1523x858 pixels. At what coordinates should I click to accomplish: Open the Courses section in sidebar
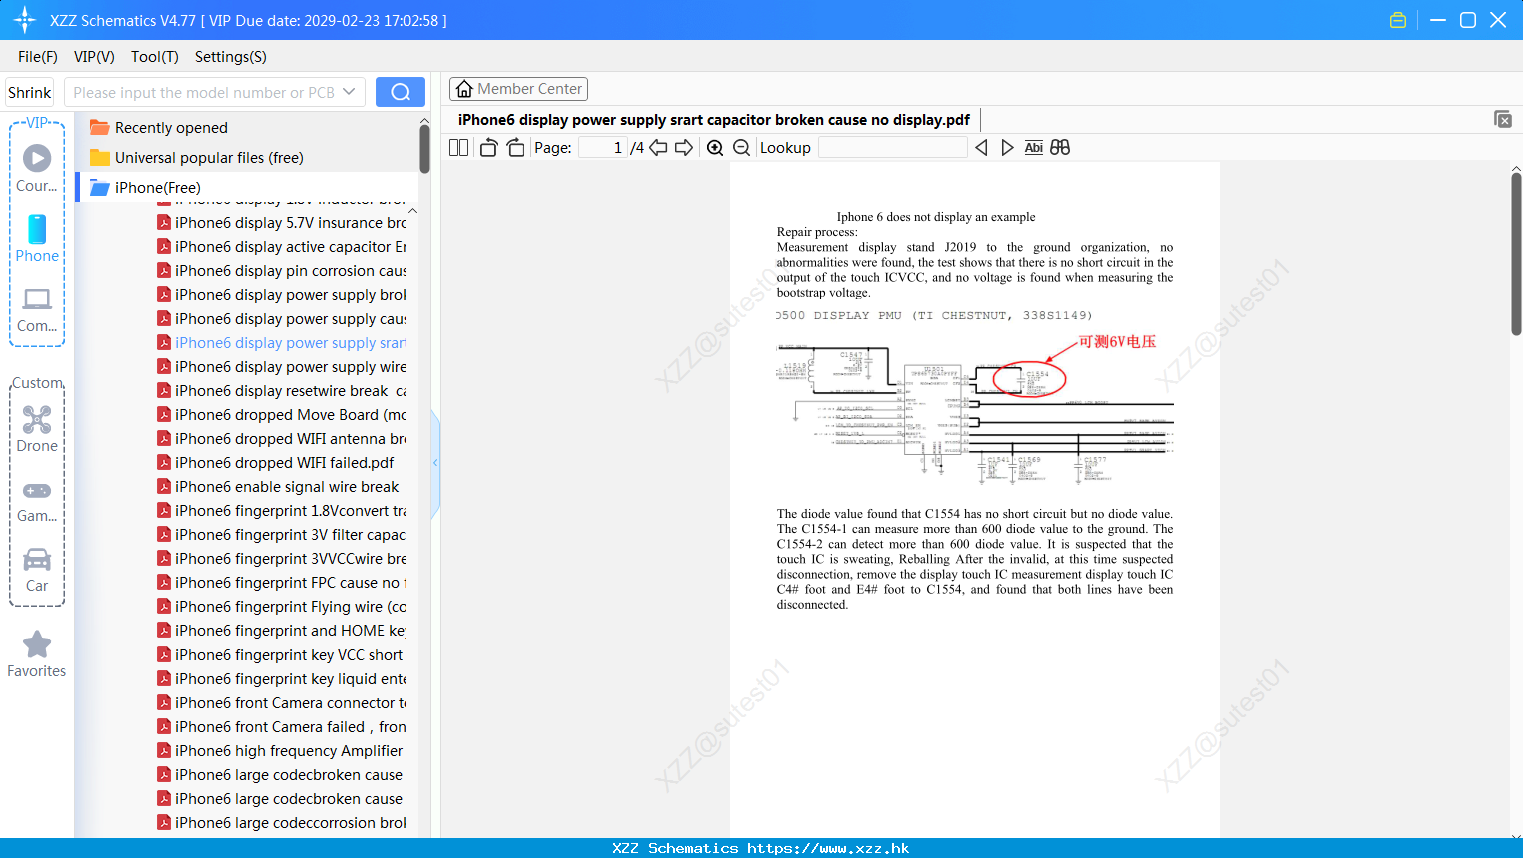coord(37,169)
